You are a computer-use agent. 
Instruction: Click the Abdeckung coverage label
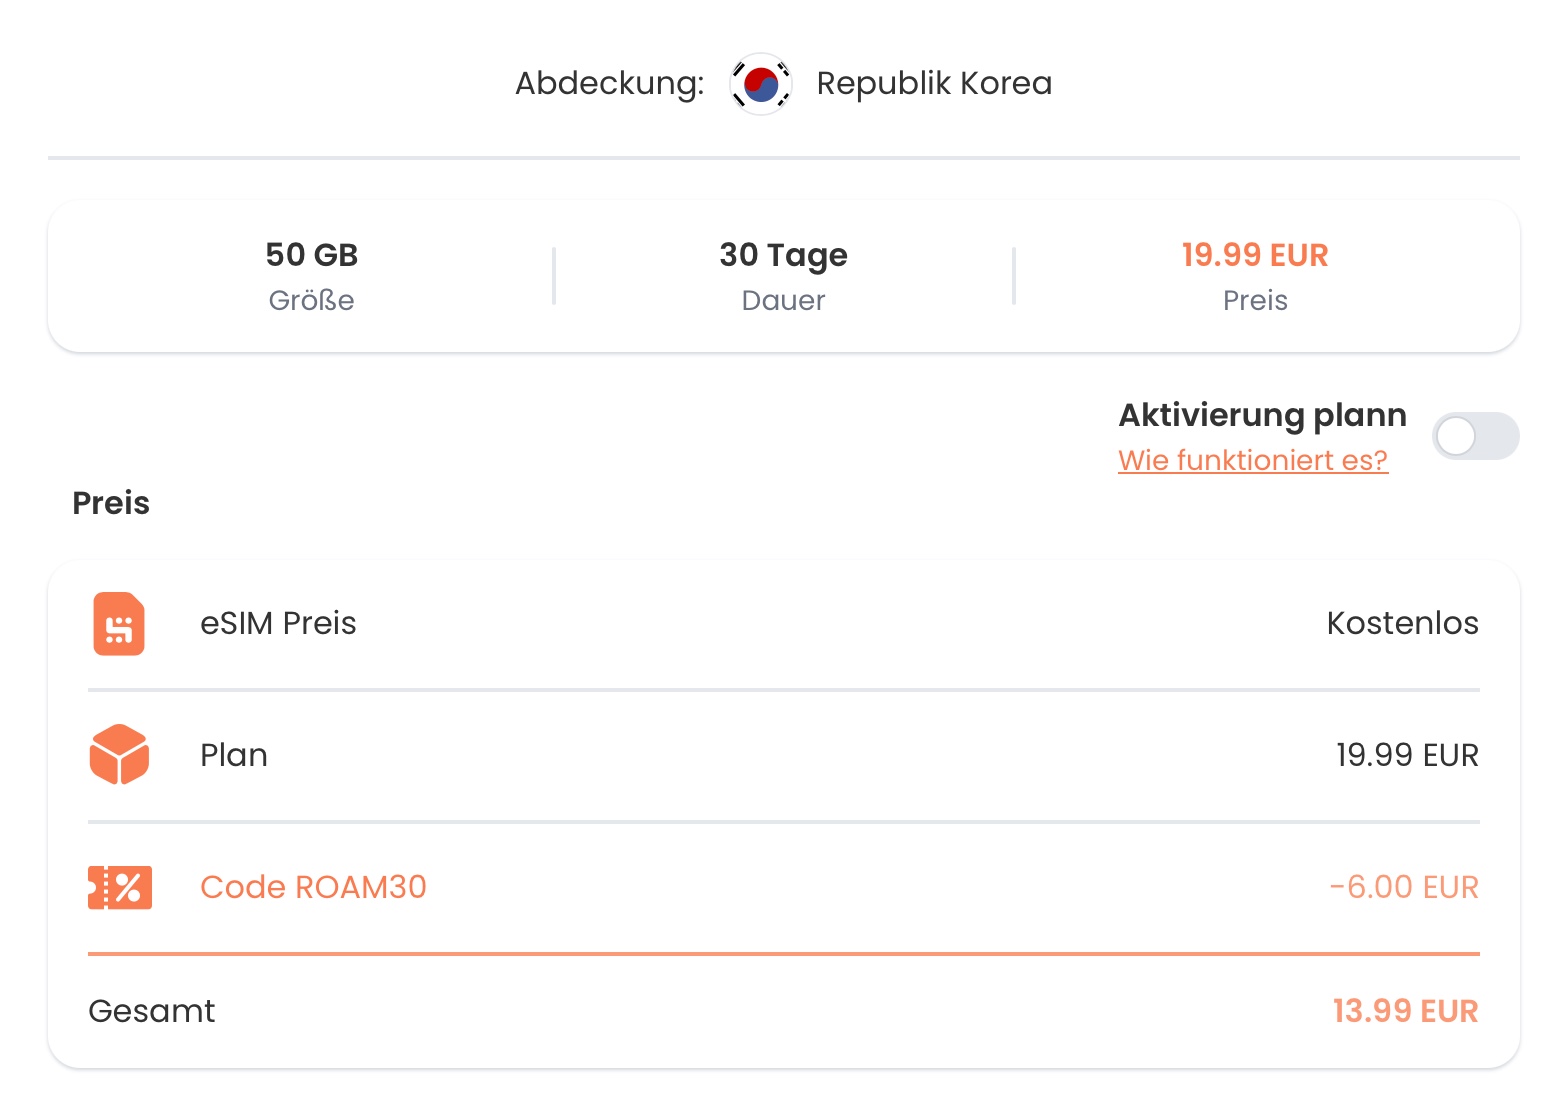608,84
